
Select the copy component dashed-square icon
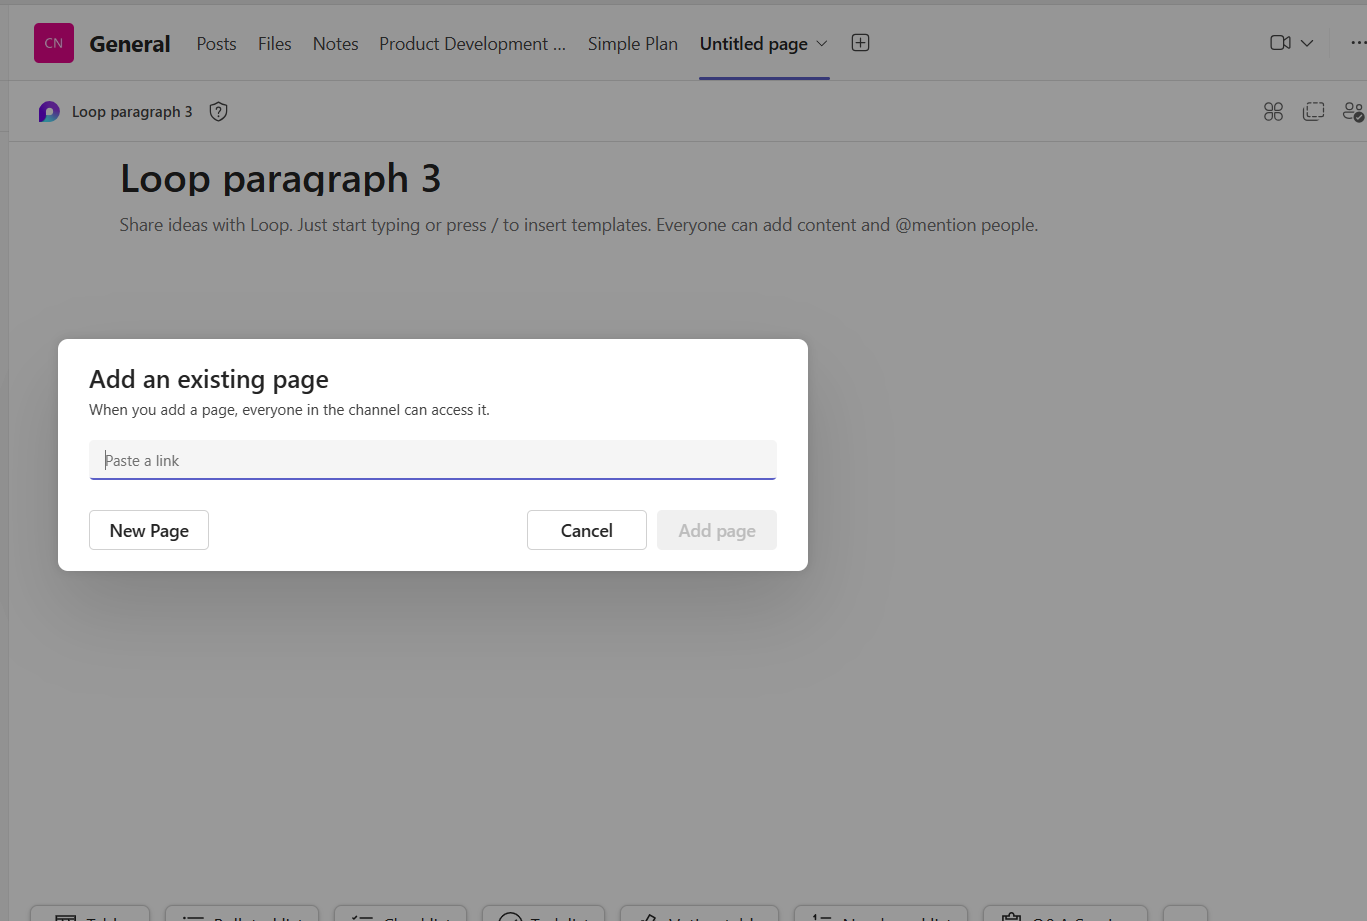pos(1313,112)
